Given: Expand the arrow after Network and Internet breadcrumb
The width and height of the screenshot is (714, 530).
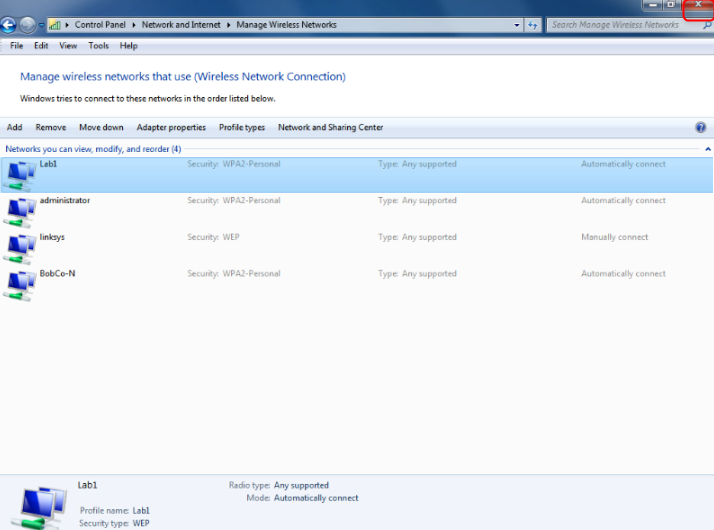Looking at the screenshot, I should pos(229,25).
